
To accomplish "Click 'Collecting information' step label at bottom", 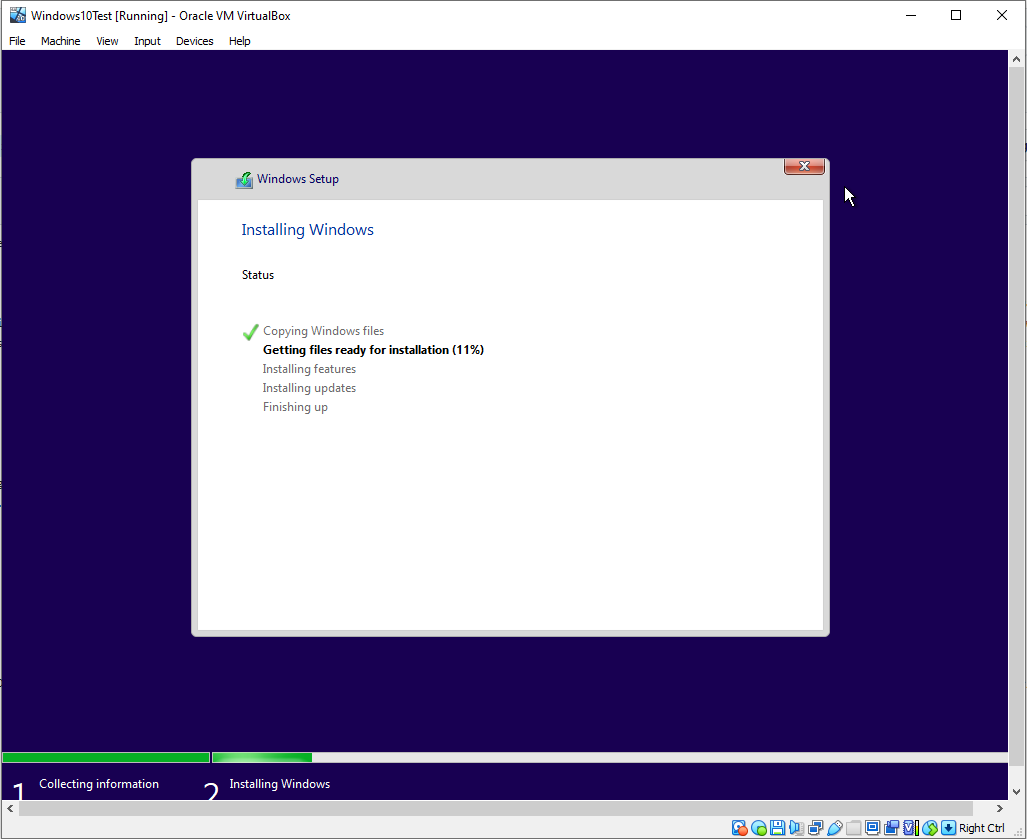I will pos(99,784).
